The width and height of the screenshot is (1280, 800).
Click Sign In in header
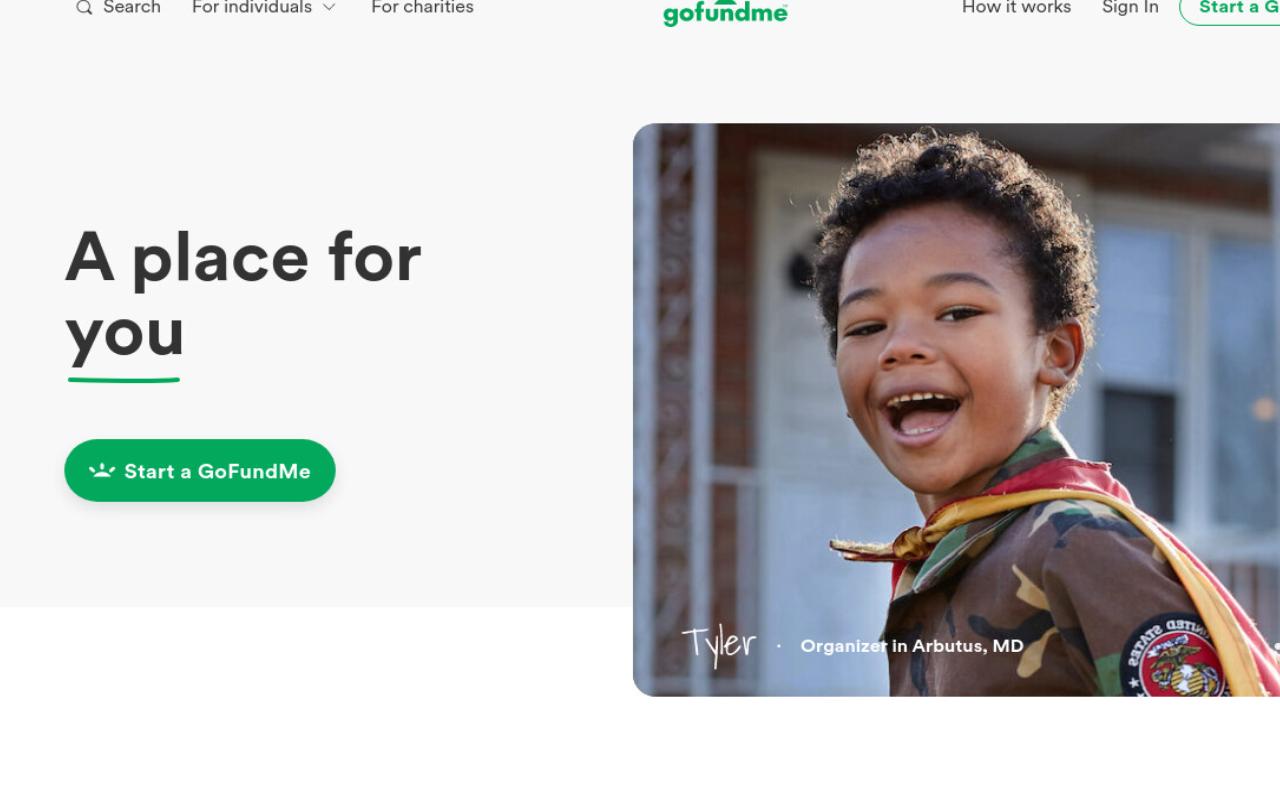pos(1130,7)
